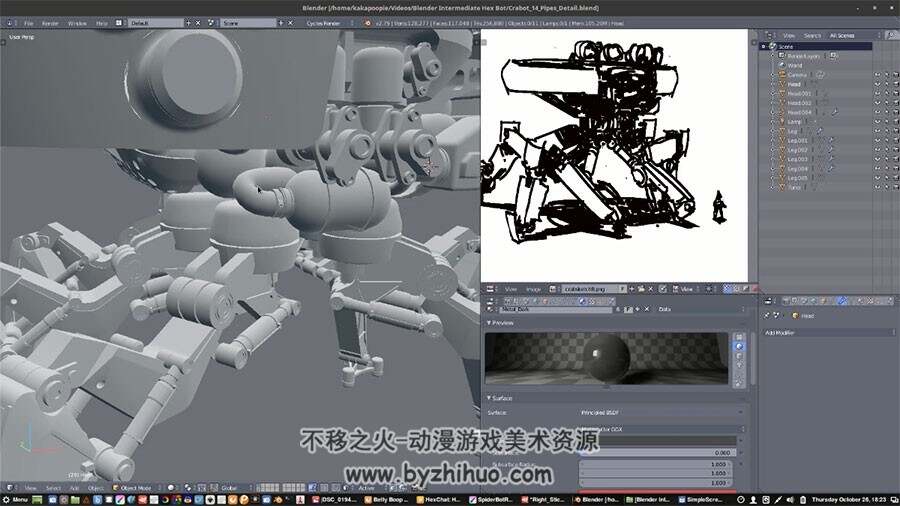The width and height of the screenshot is (900, 506).
Task: Toggle visibility of Leg.001 in the outliner
Action: [878, 141]
